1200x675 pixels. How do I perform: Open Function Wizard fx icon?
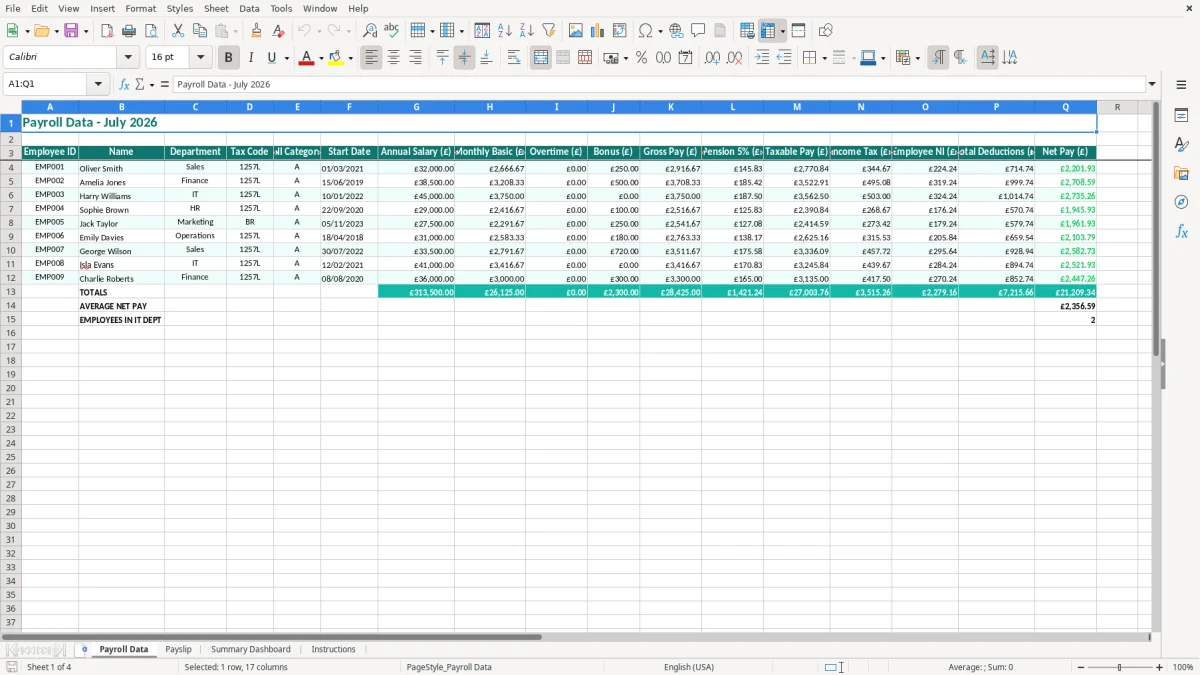[x=125, y=85]
